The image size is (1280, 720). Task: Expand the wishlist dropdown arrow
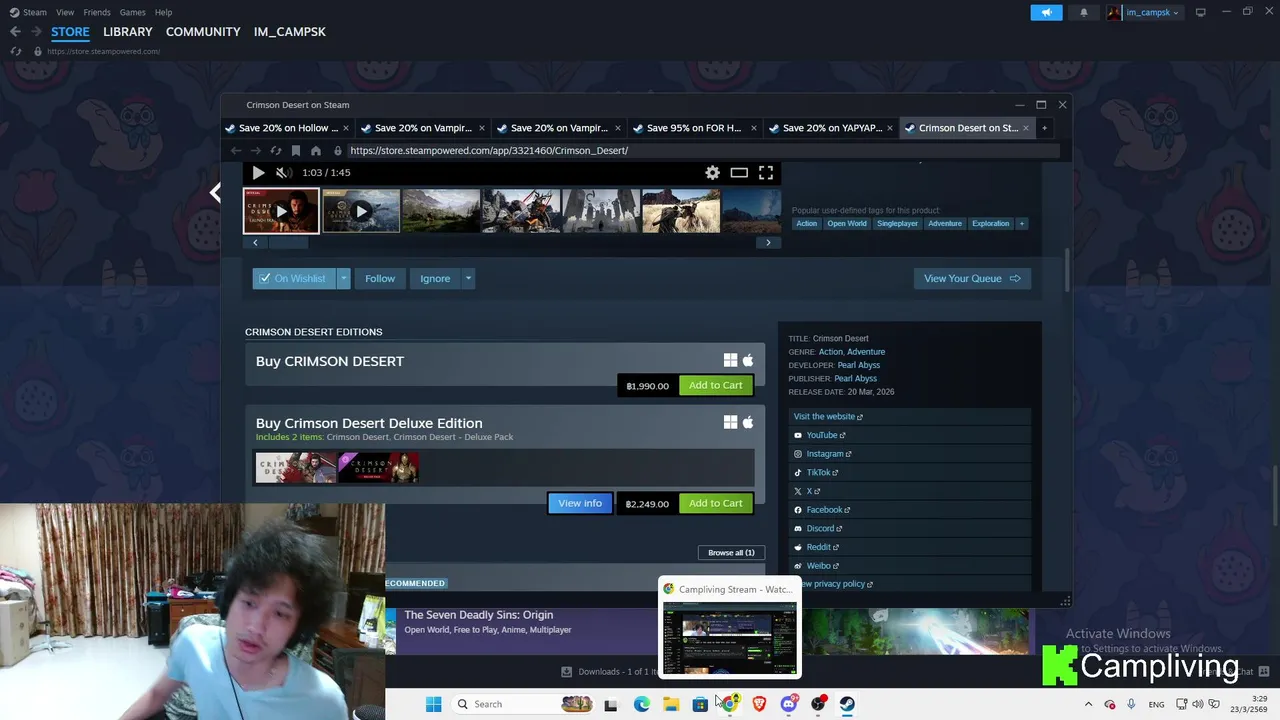pyautogui.click(x=343, y=278)
